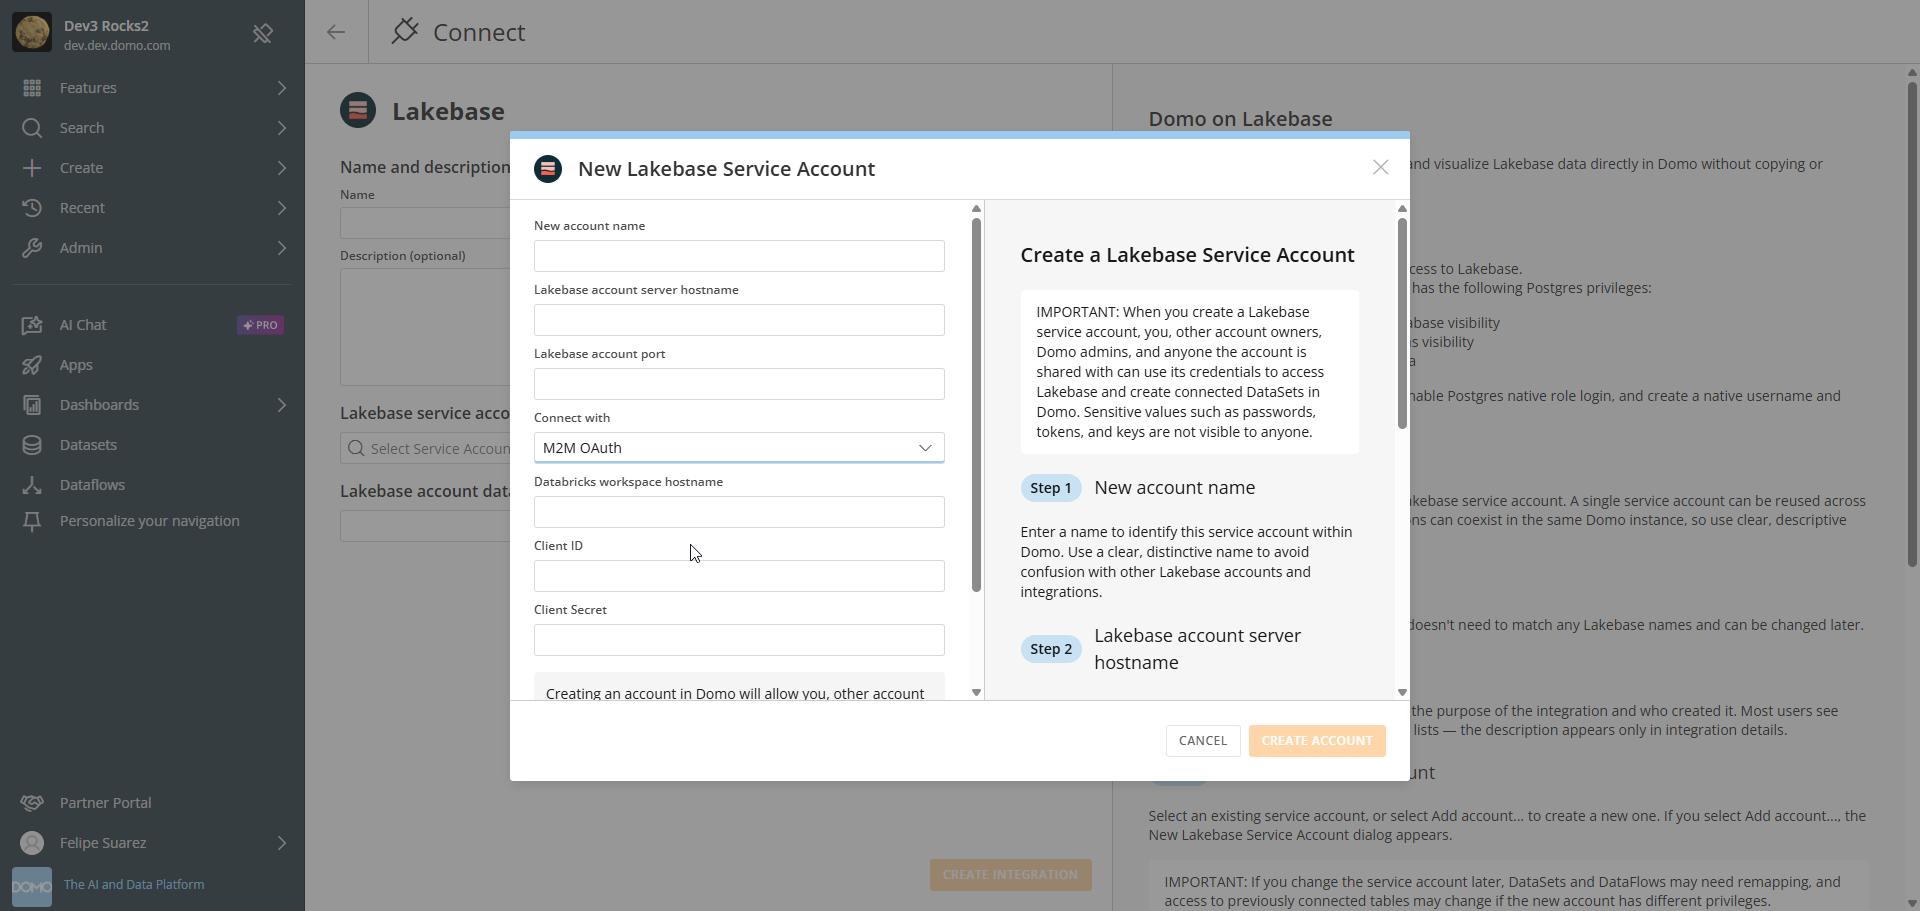This screenshot has width=1920, height=911.
Task: Click the form pane vertical scrollbar thumb
Action: click(x=976, y=405)
